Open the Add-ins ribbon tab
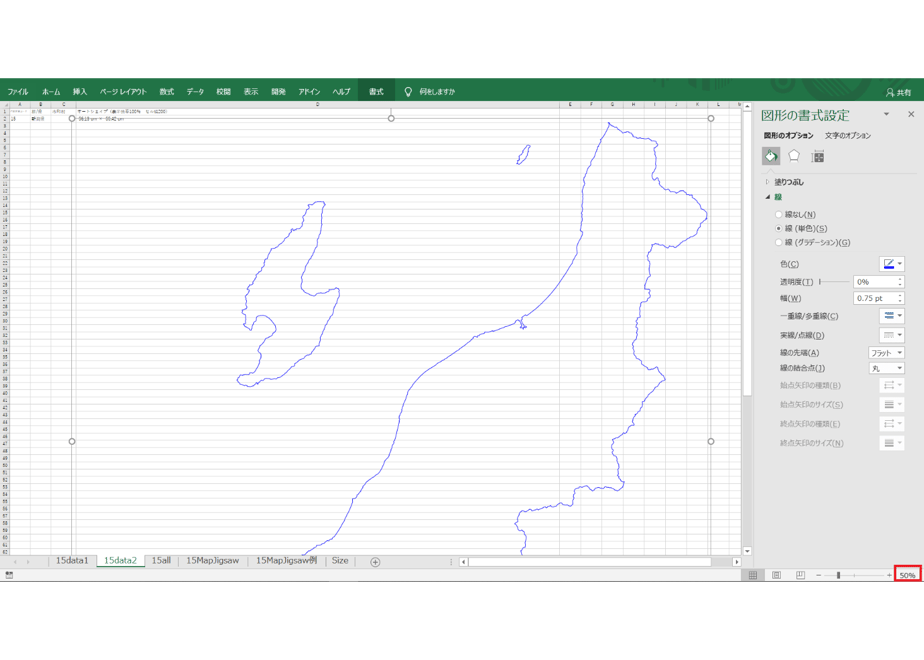924x660 pixels. (x=309, y=92)
